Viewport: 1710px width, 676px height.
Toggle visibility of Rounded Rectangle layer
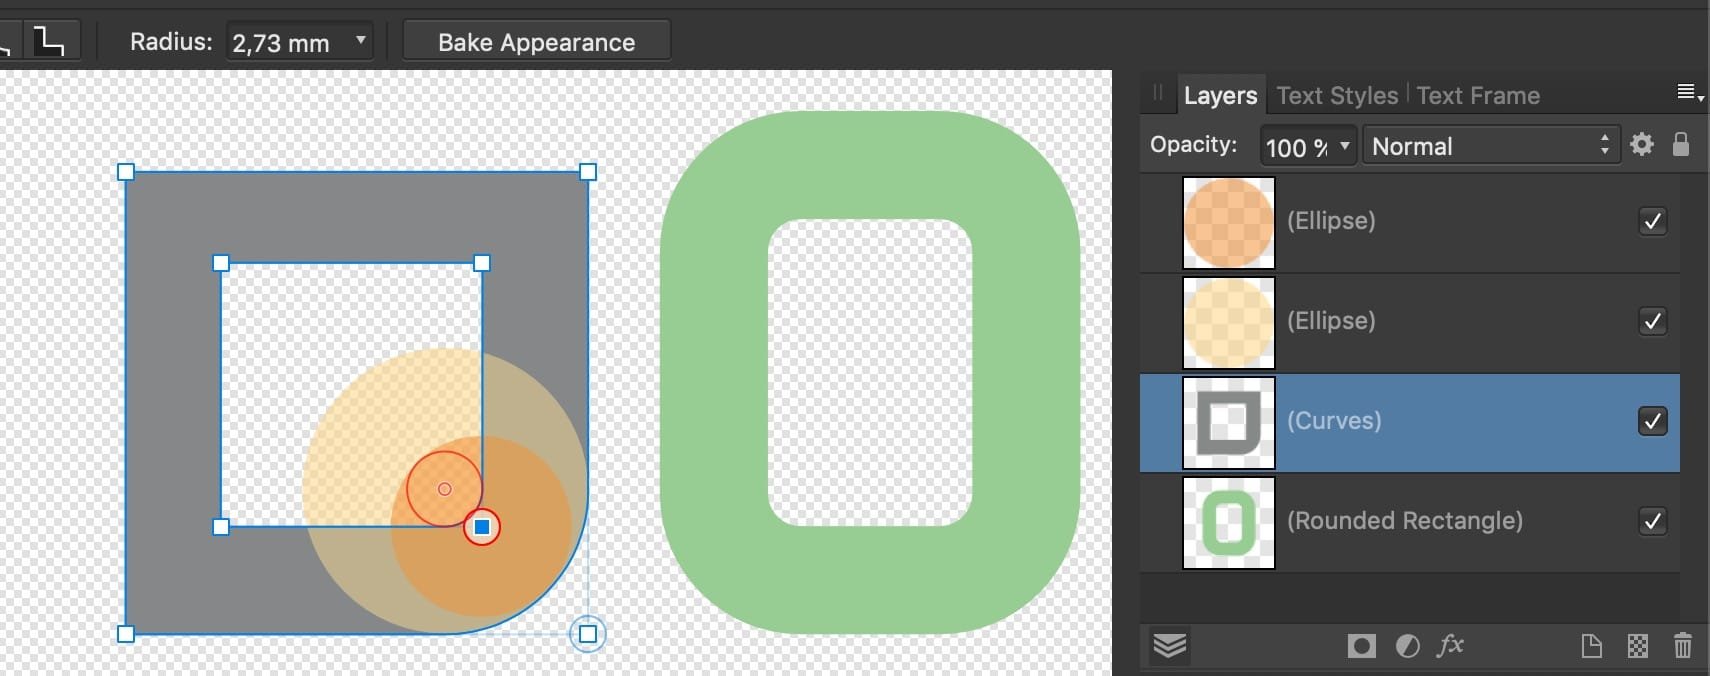point(1653,521)
